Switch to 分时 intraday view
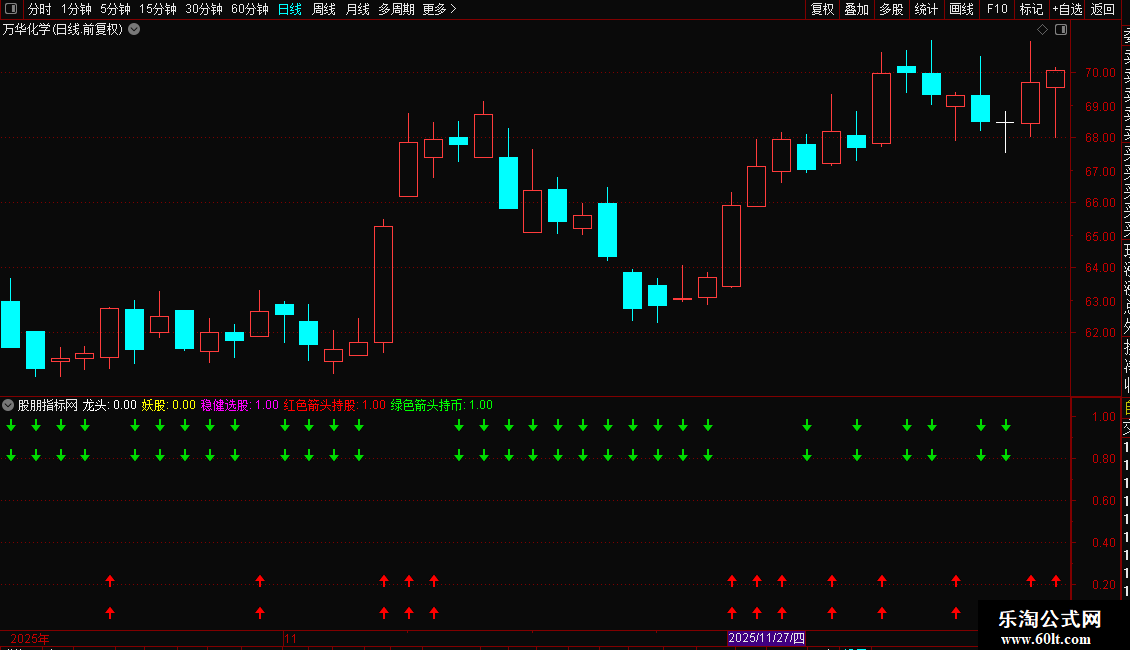Image resolution: width=1130 pixels, height=650 pixels. click(40, 9)
